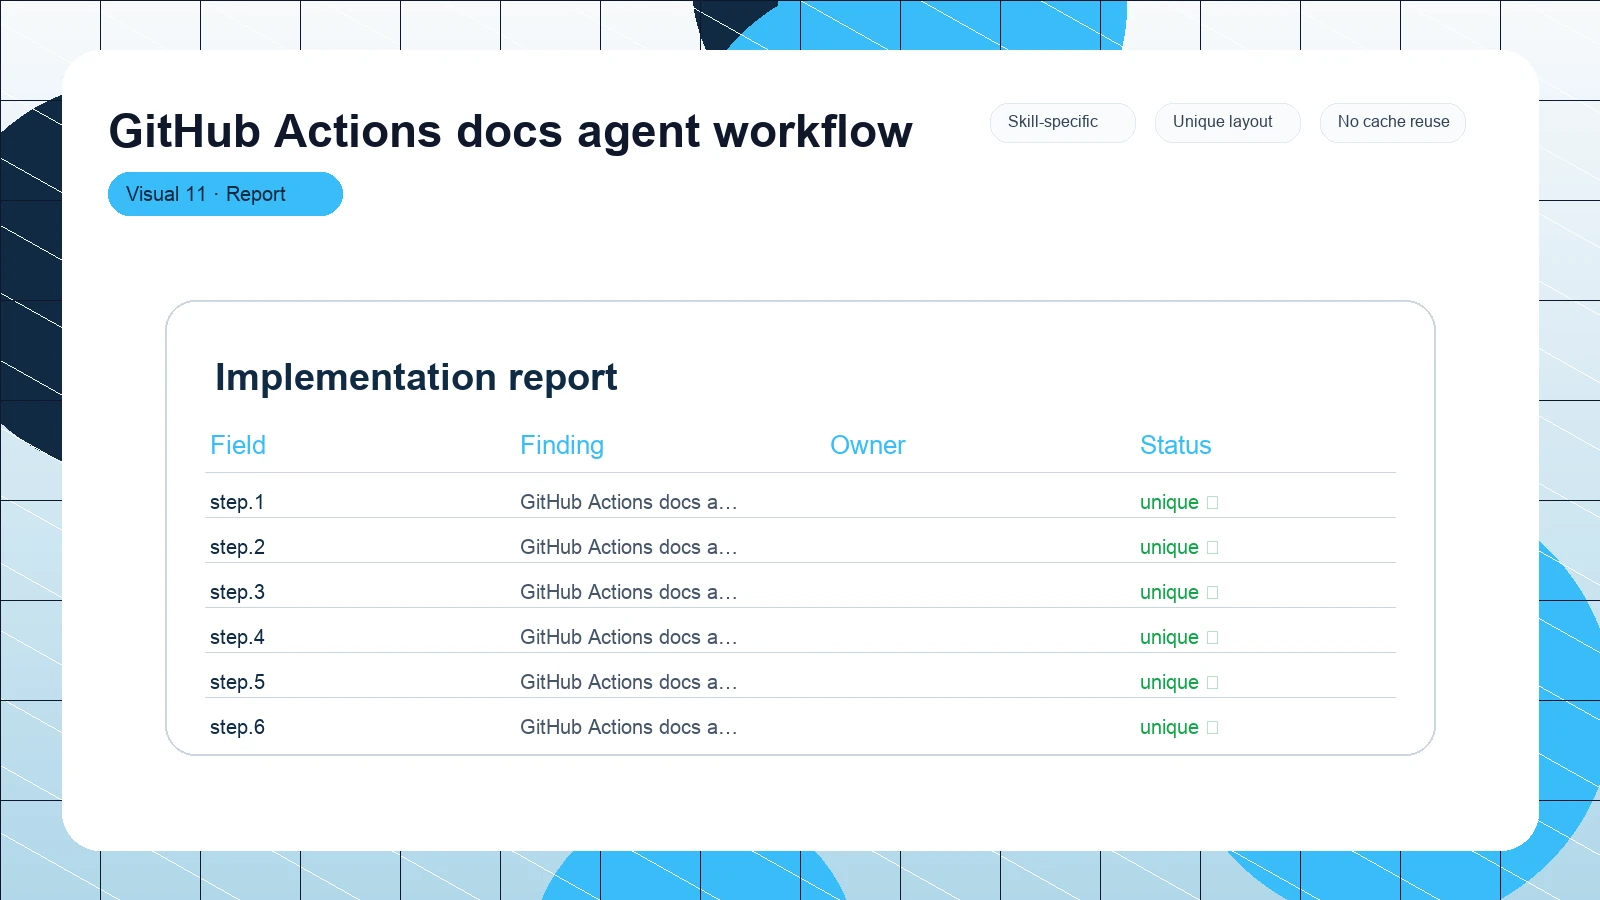Click the Finding column header
Screen dimensions: 1600x900
point(562,445)
